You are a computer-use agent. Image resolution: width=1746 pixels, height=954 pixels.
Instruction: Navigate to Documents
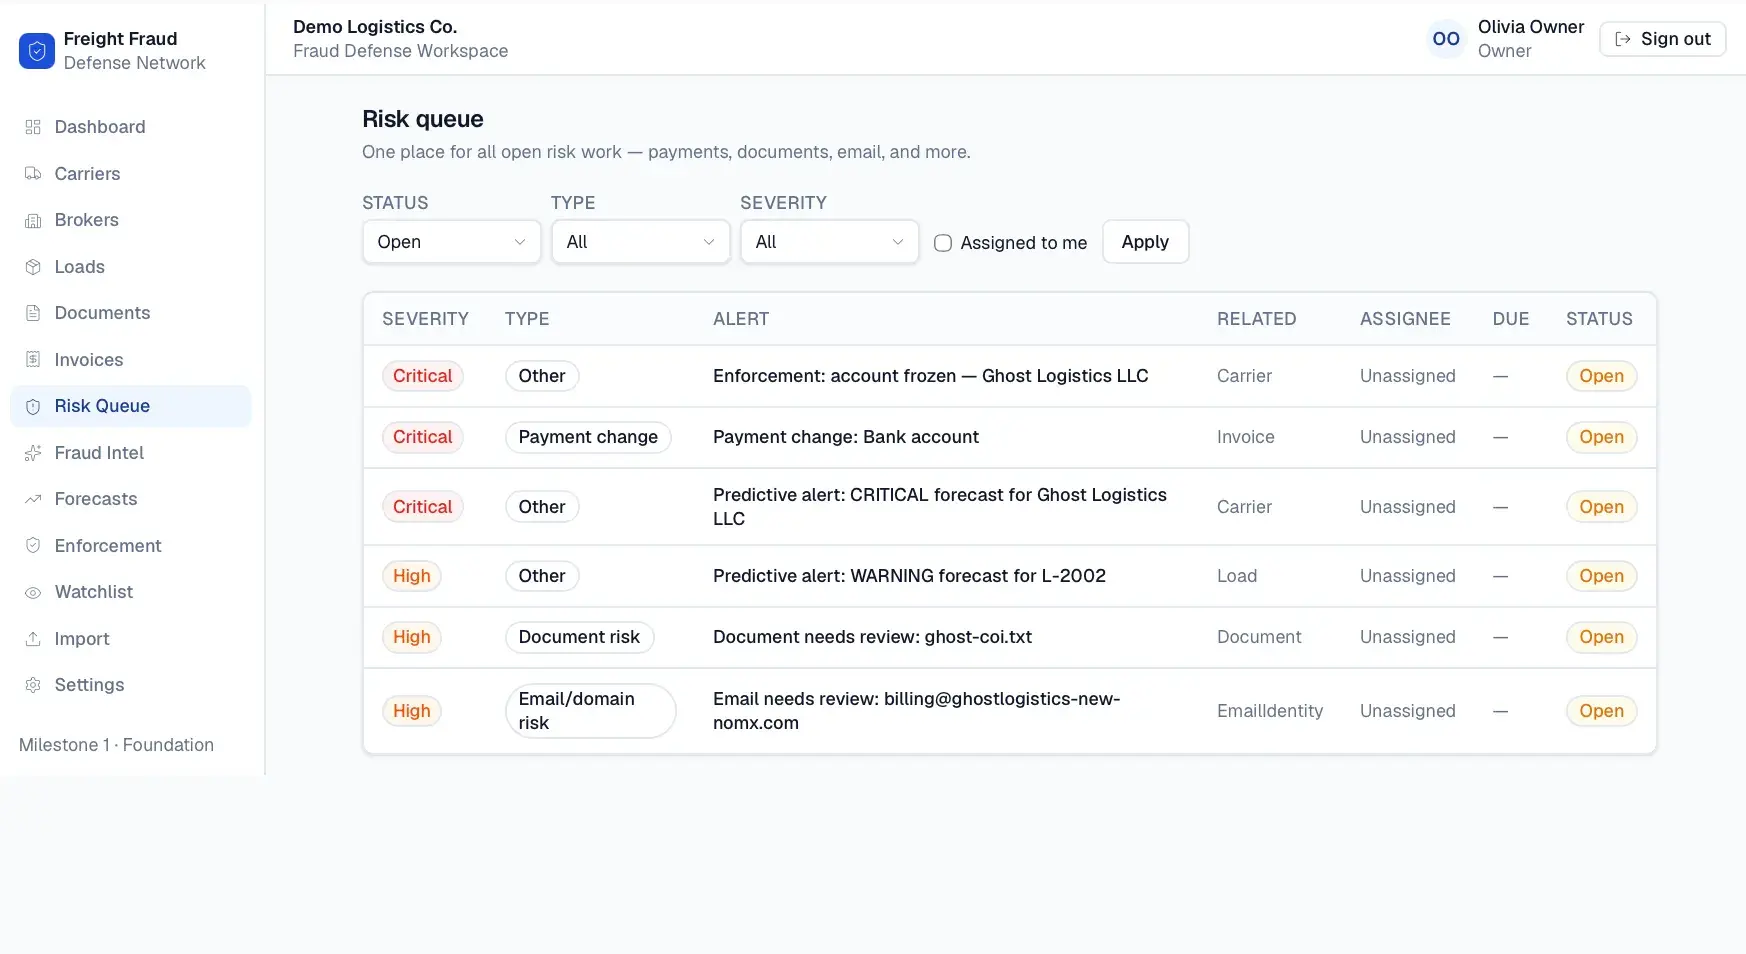(131, 313)
